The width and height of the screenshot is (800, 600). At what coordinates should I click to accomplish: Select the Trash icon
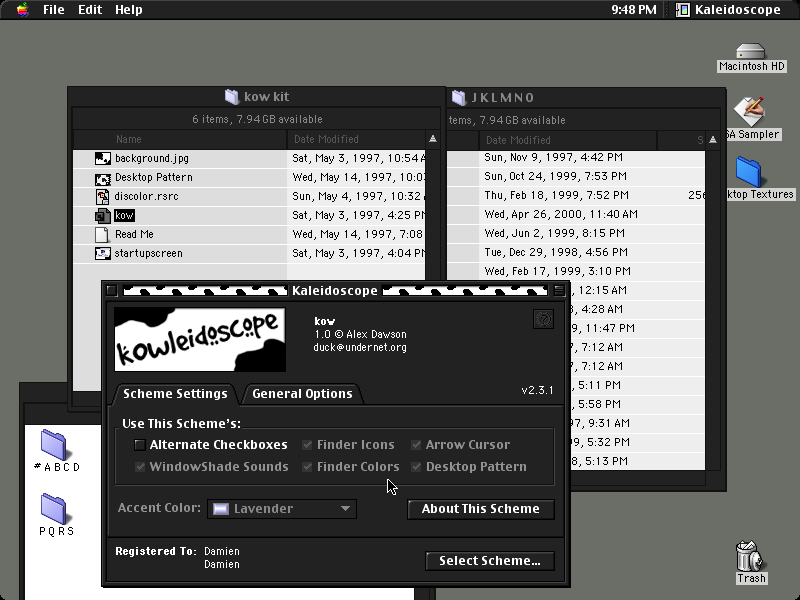point(749,556)
